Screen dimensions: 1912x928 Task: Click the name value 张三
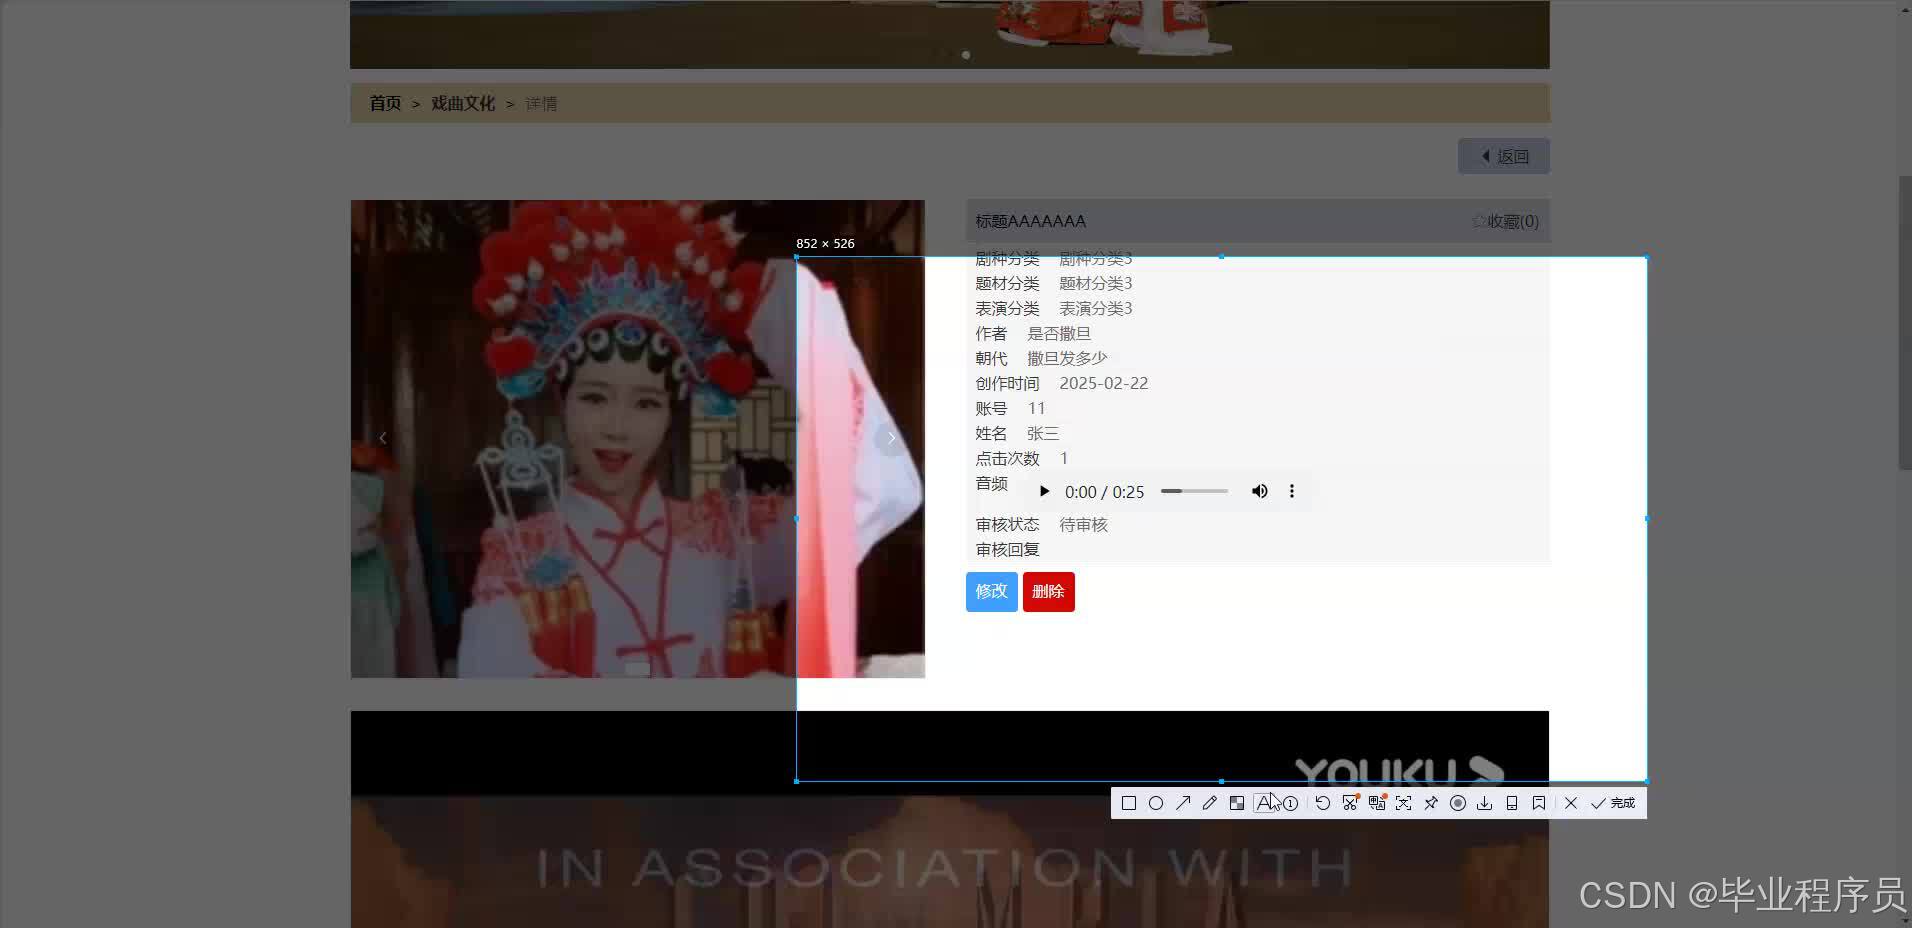1043,433
